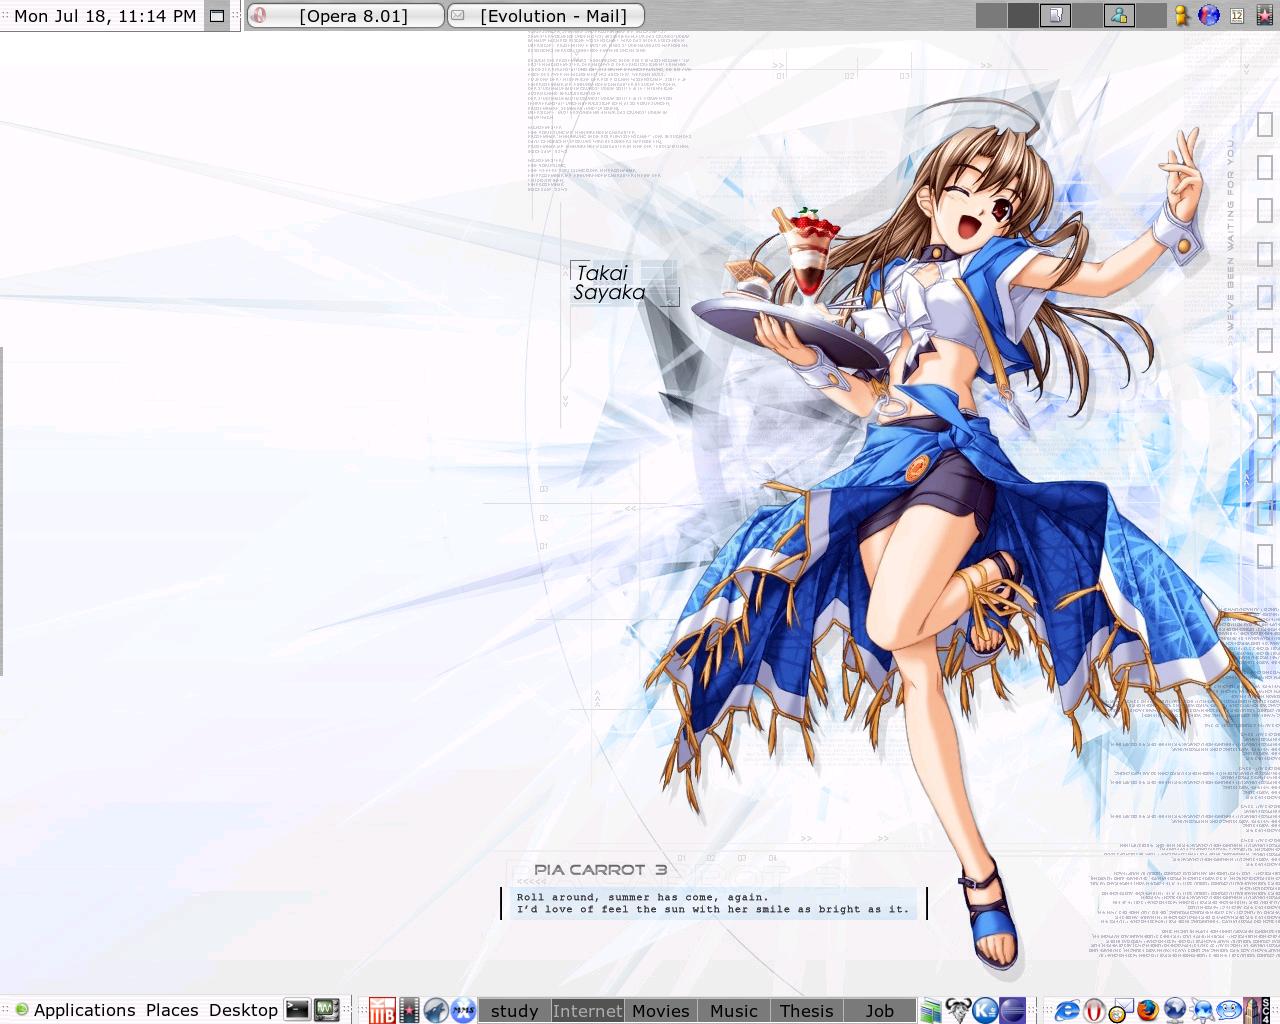This screenshot has width=1280, height=1024.
Task: Restore the Evolution - Mail window from taskbar
Action: [545, 16]
